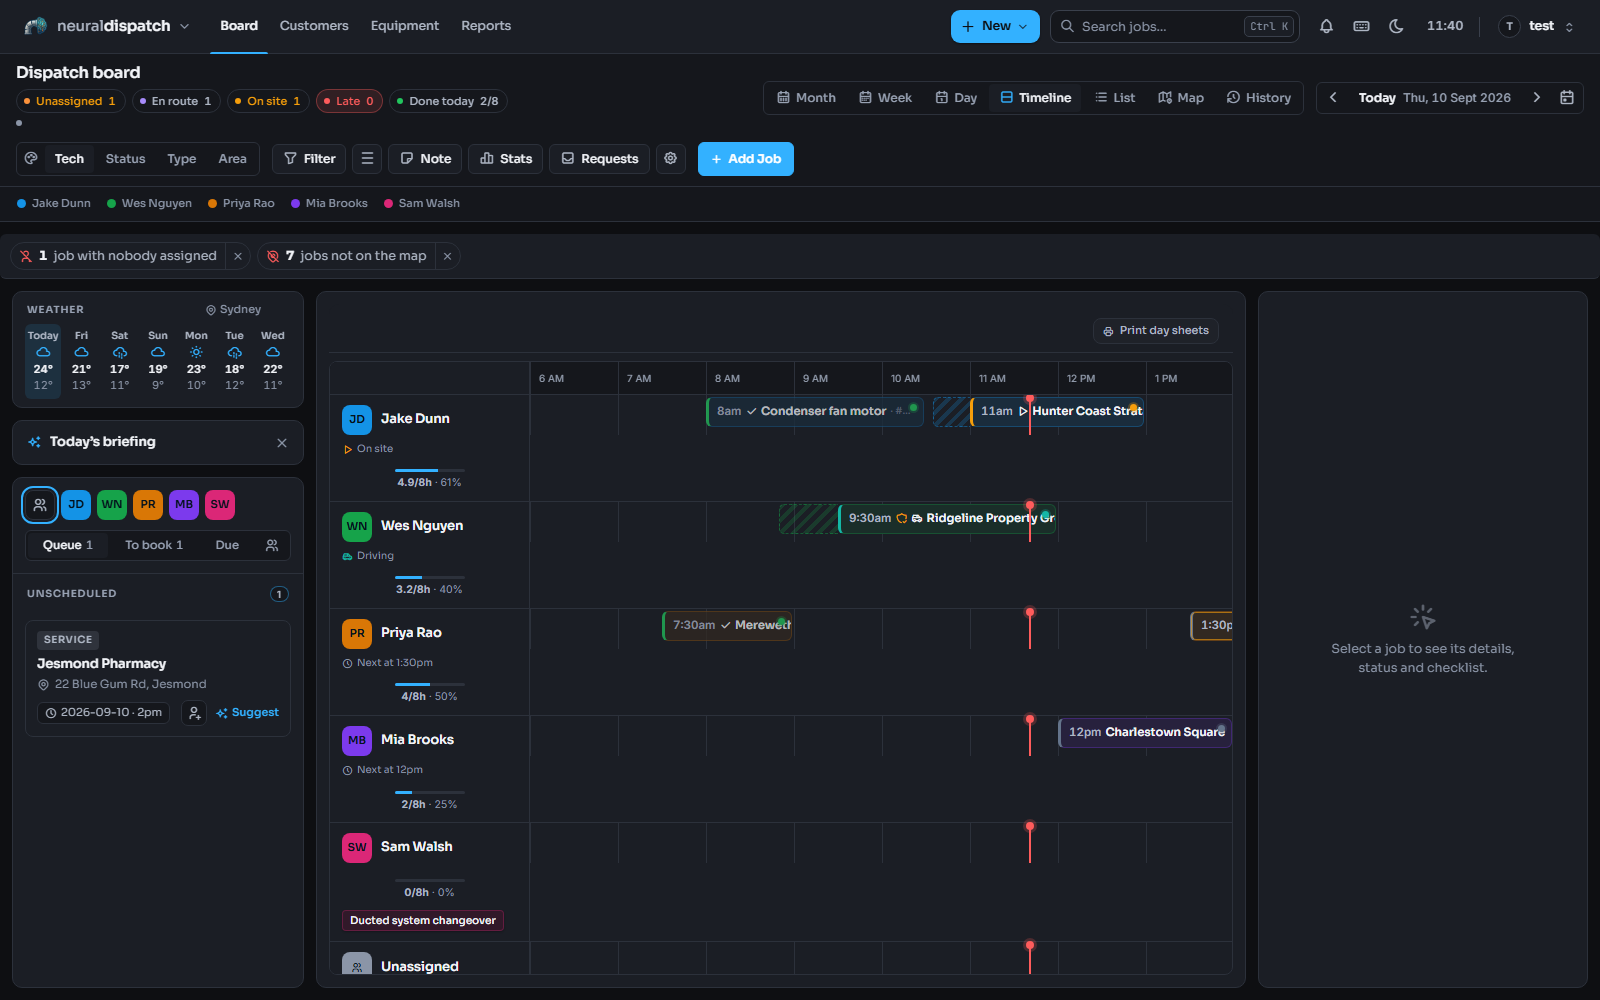This screenshot has height=1000, width=1600.
Task: Open the calendar date picker icon
Action: coord(1567,97)
